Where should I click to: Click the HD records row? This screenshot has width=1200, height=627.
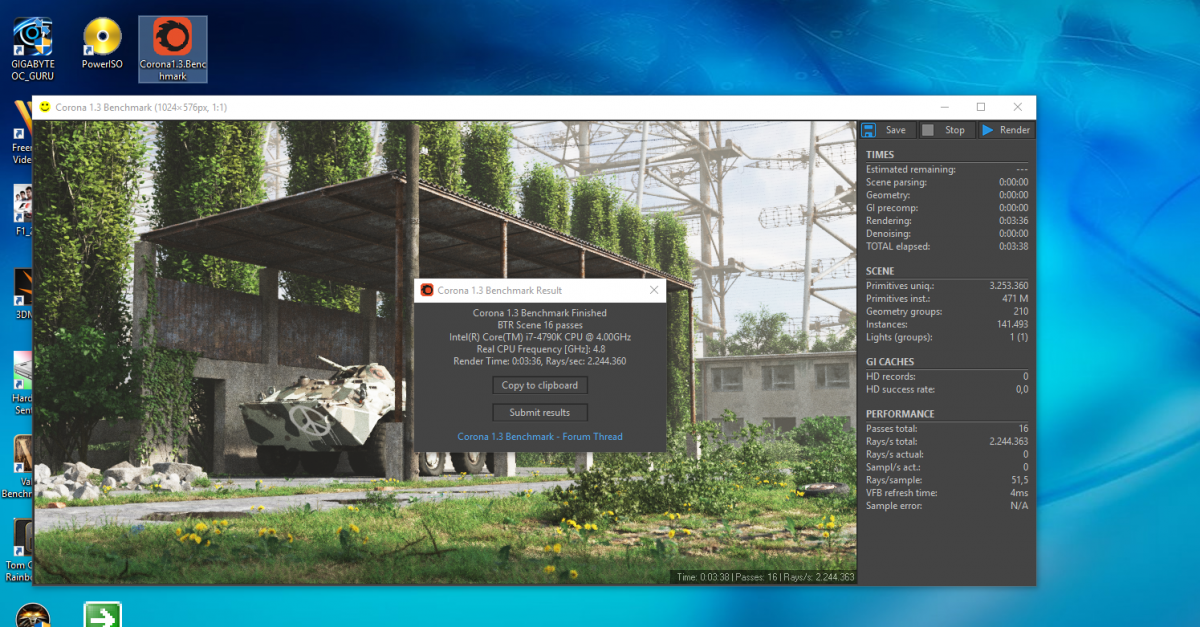(946, 376)
